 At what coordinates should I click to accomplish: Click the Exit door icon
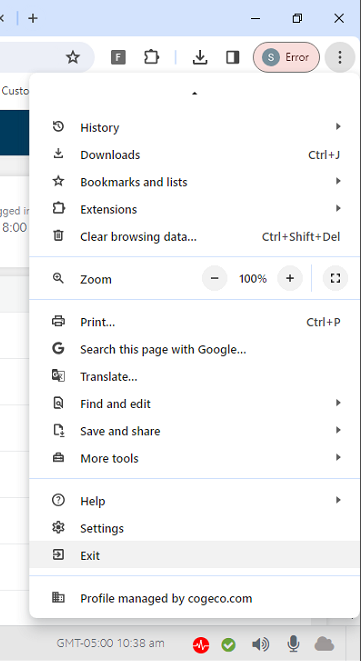point(58,554)
